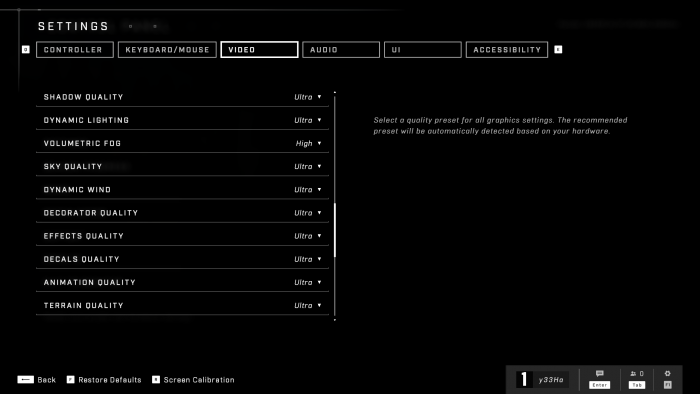Open the Terrain Quality dropdown

pyautogui.click(x=308, y=306)
